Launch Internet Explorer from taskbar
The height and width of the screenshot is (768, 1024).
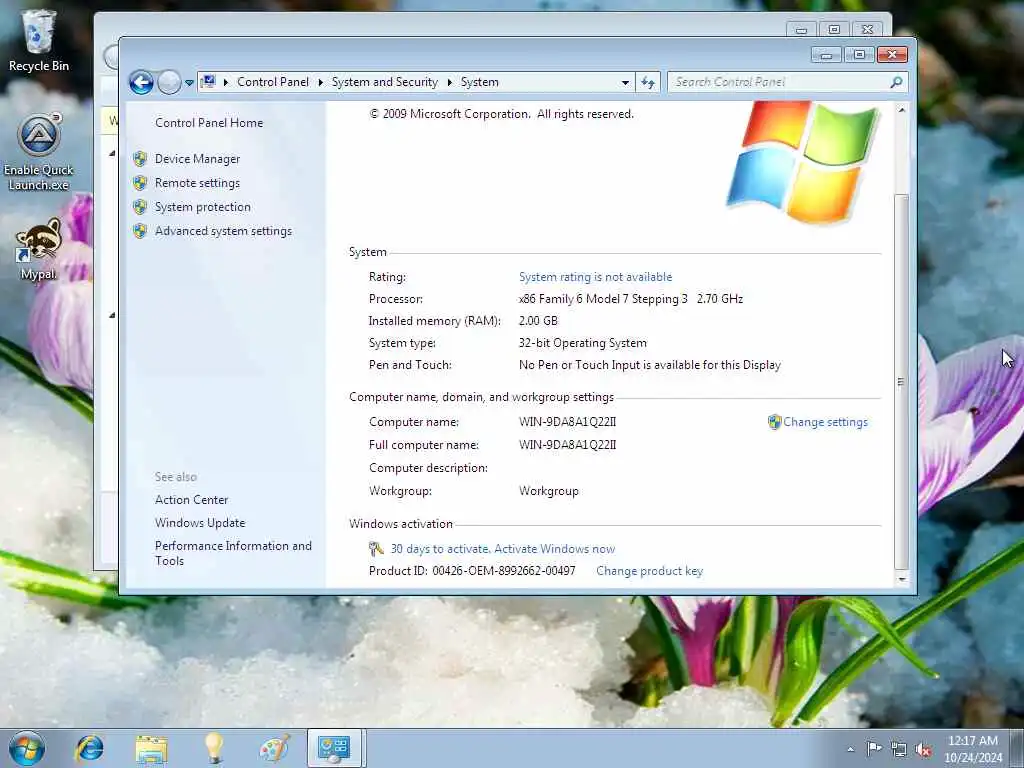pyautogui.click(x=89, y=748)
